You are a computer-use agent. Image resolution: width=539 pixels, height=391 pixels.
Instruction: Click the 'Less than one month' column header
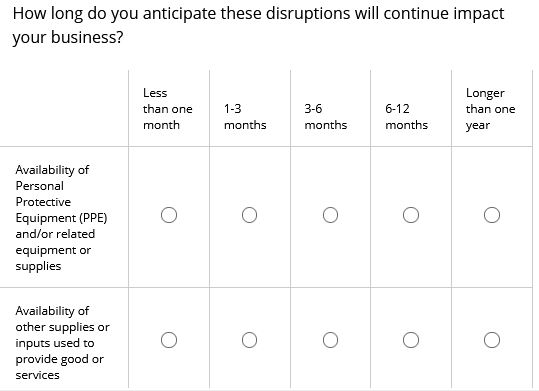168,109
